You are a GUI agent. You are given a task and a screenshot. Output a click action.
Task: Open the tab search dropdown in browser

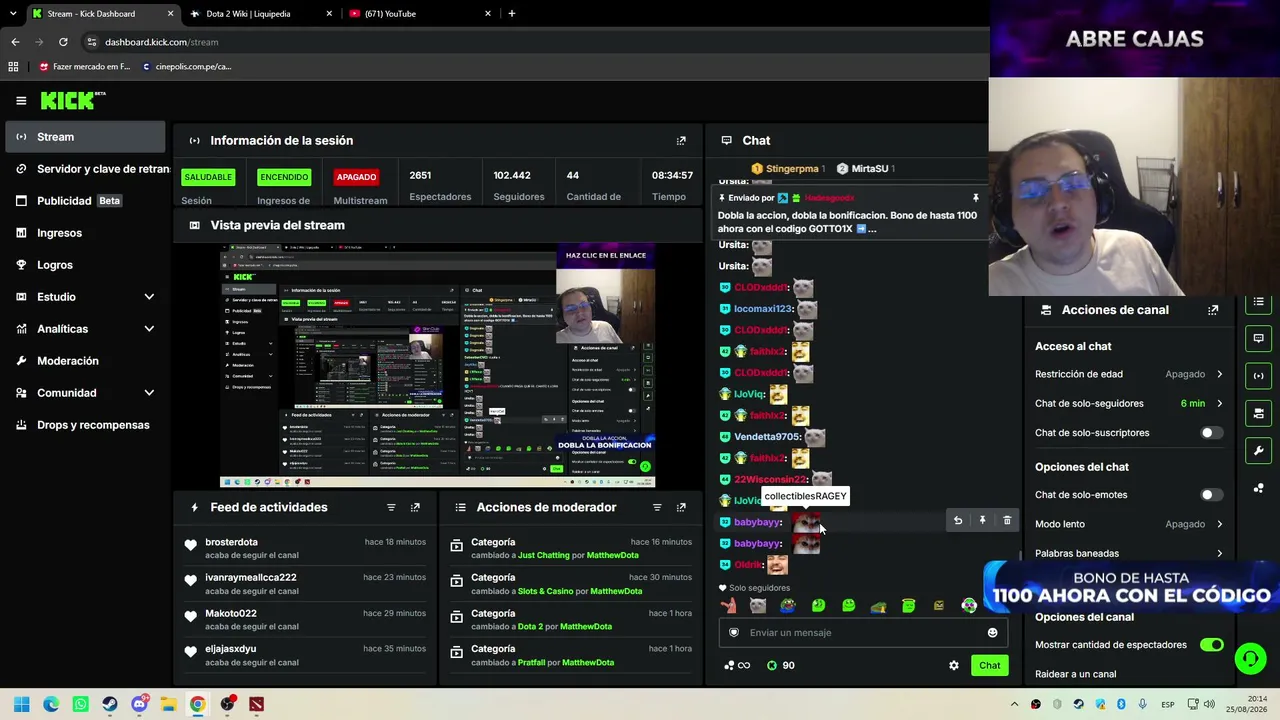coord(13,14)
